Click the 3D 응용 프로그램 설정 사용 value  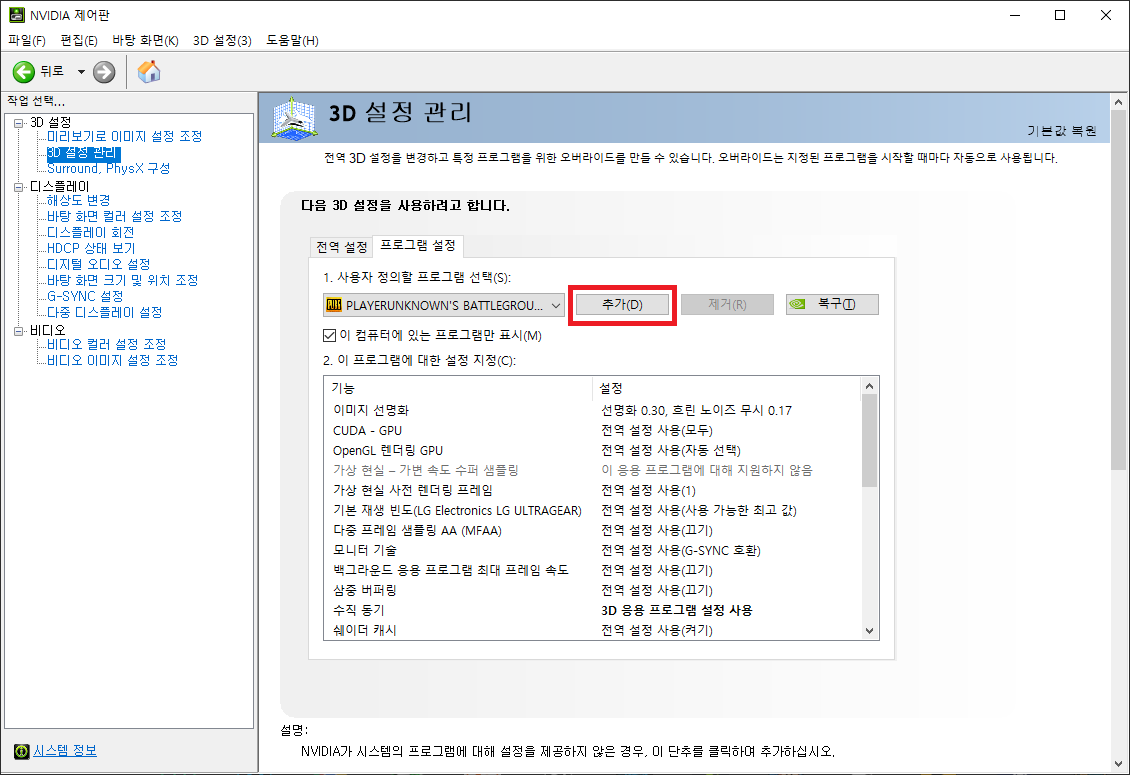[x=677, y=610]
